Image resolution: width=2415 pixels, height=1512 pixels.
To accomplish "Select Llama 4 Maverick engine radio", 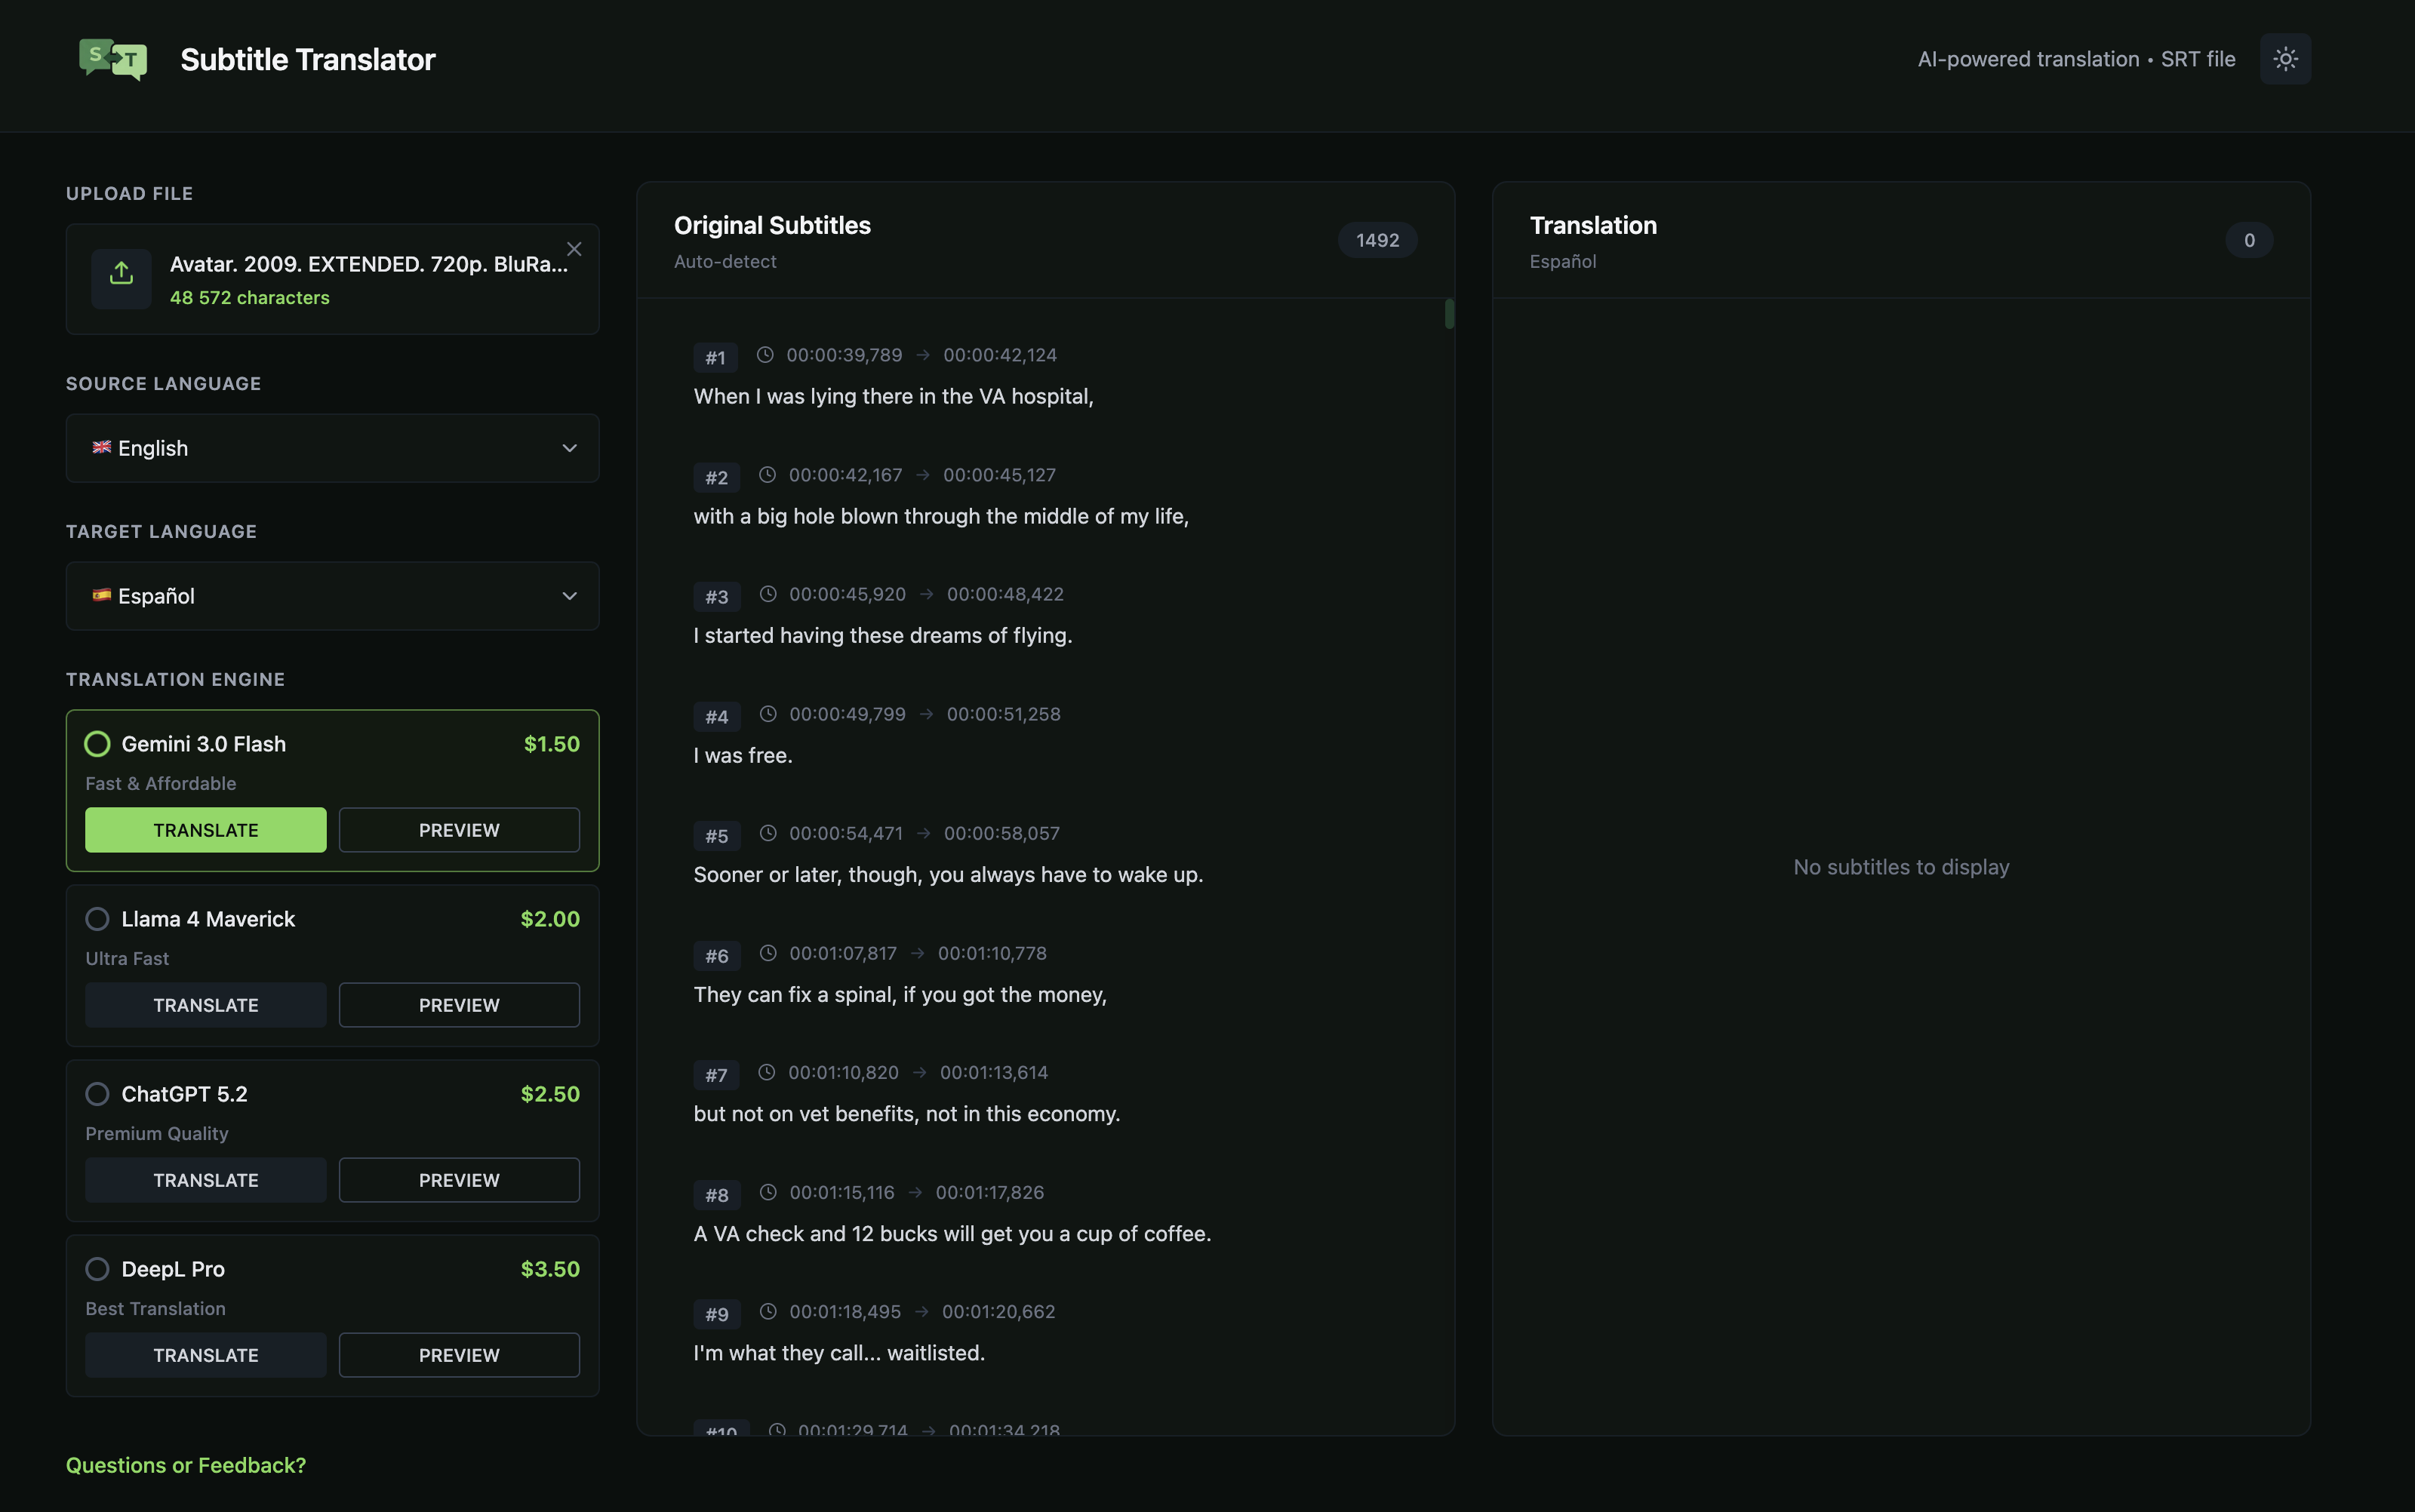I will [97, 919].
